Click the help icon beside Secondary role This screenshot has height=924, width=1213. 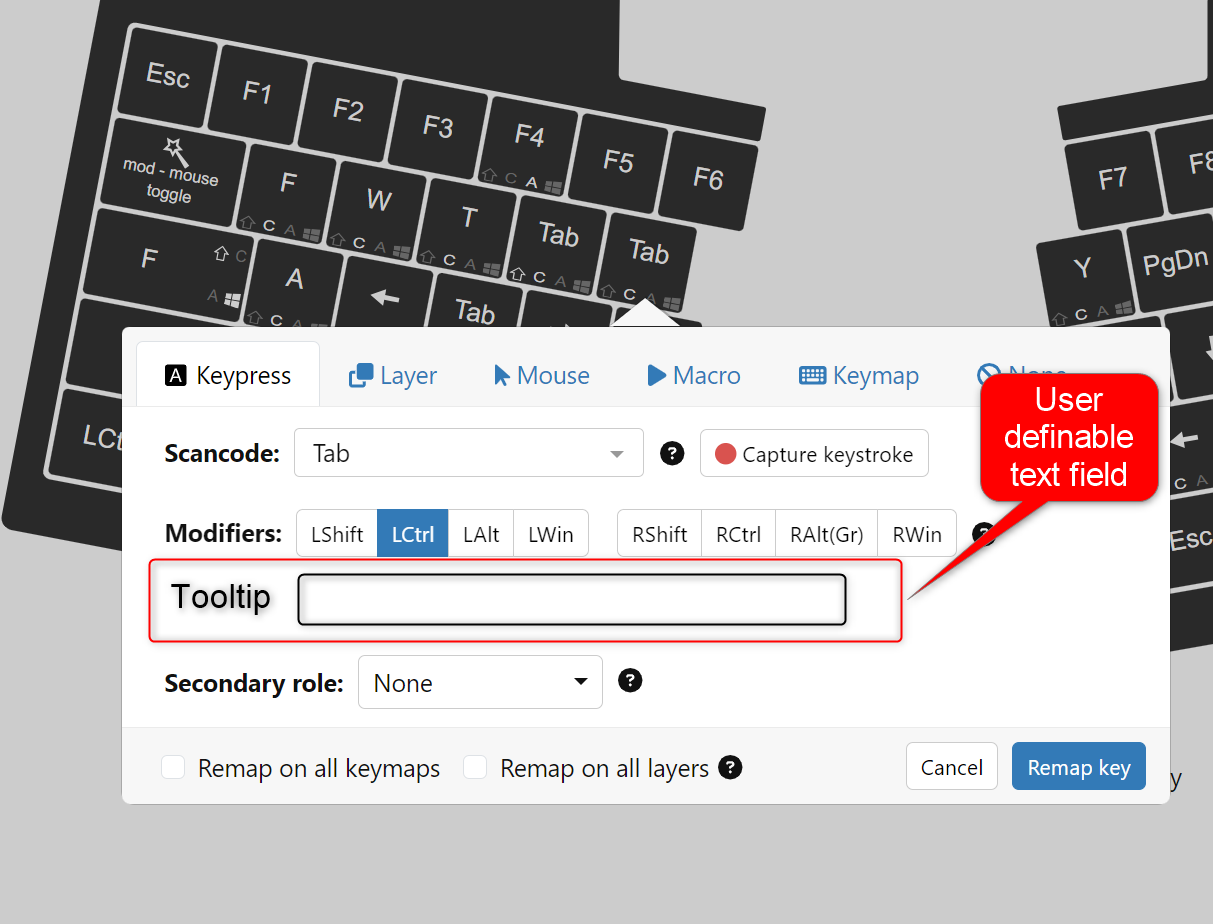click(630, 681)
